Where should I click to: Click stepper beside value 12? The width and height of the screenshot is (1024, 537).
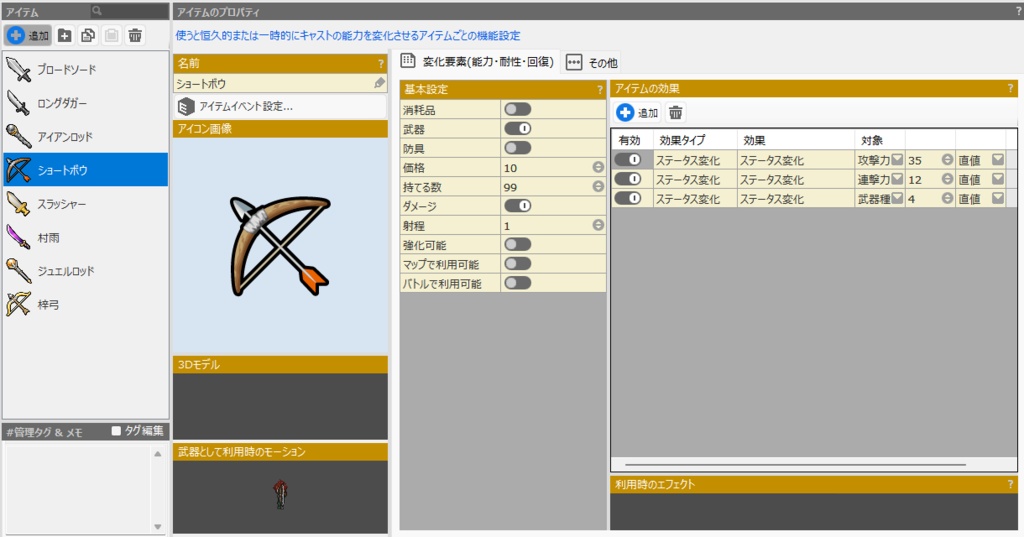[x=947, y=178]
